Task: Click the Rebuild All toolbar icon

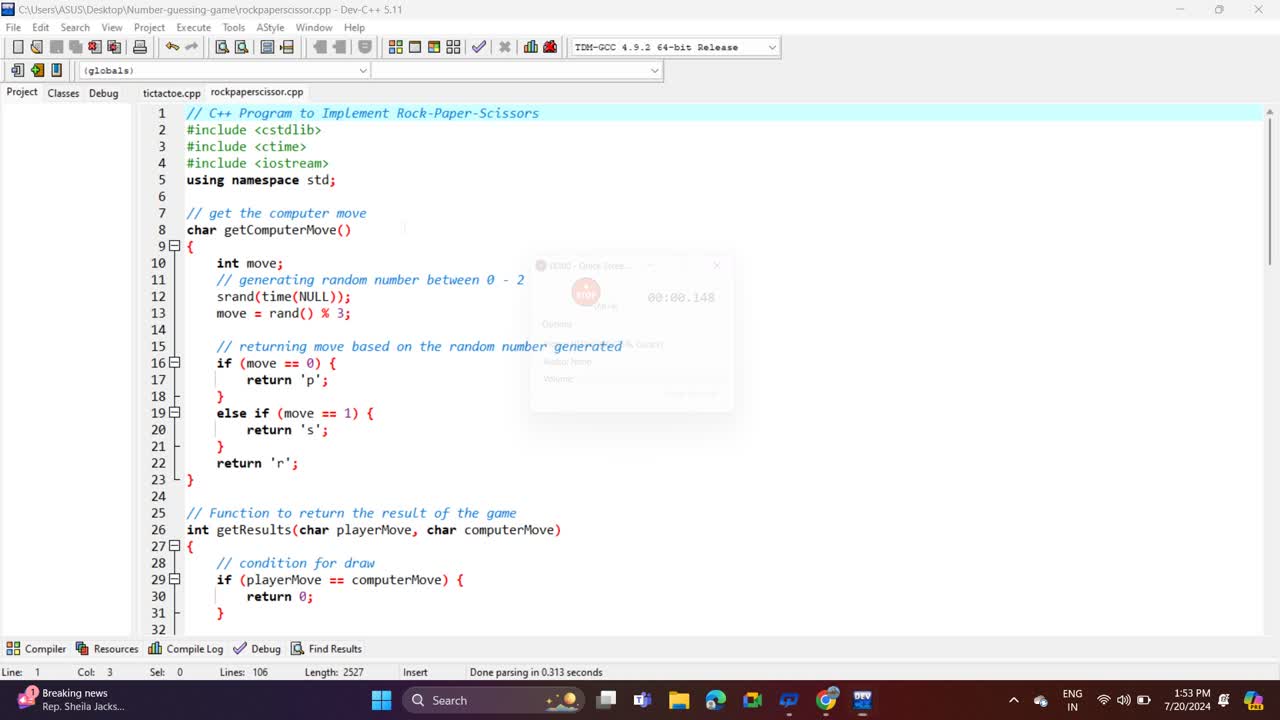Action: tap(453, 47)
